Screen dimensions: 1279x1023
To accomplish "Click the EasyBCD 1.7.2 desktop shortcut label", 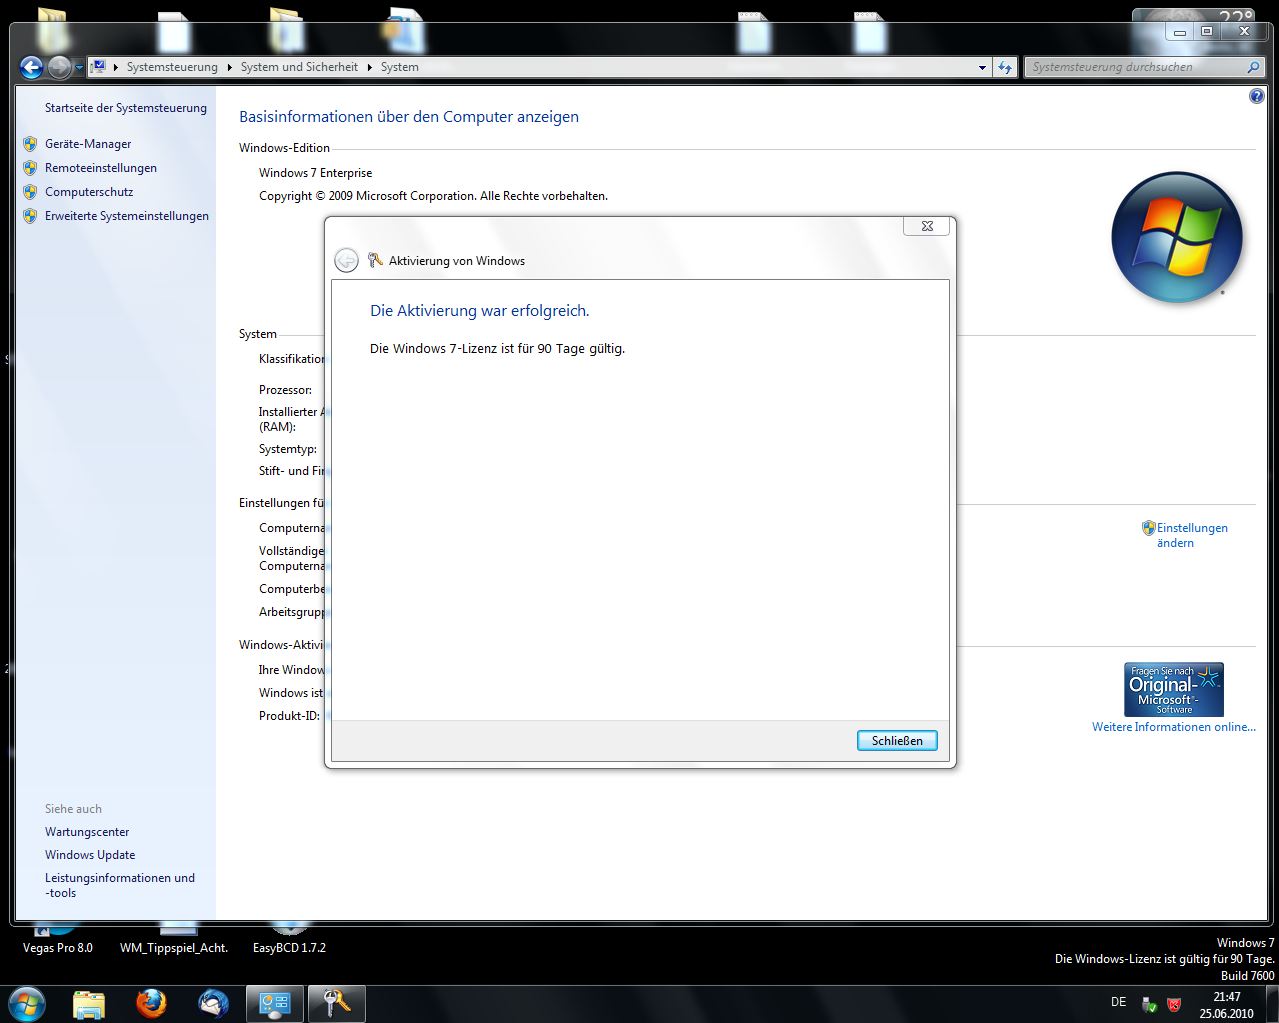I will 289,948.
